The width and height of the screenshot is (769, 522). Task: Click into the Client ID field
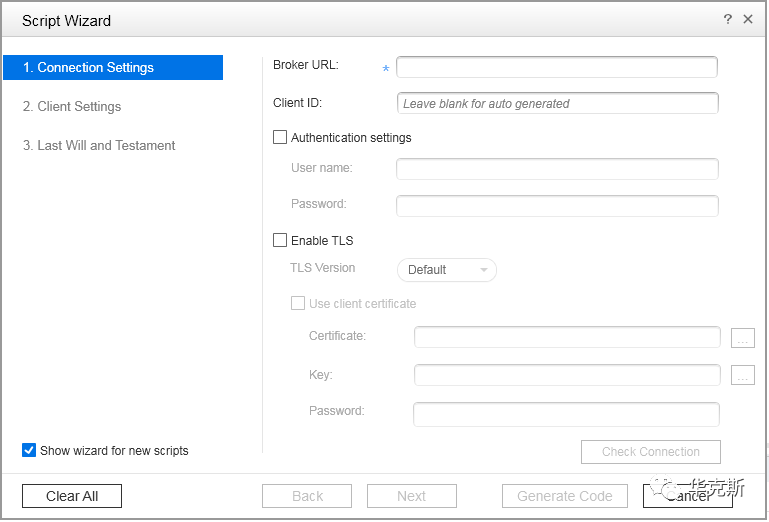557,103
